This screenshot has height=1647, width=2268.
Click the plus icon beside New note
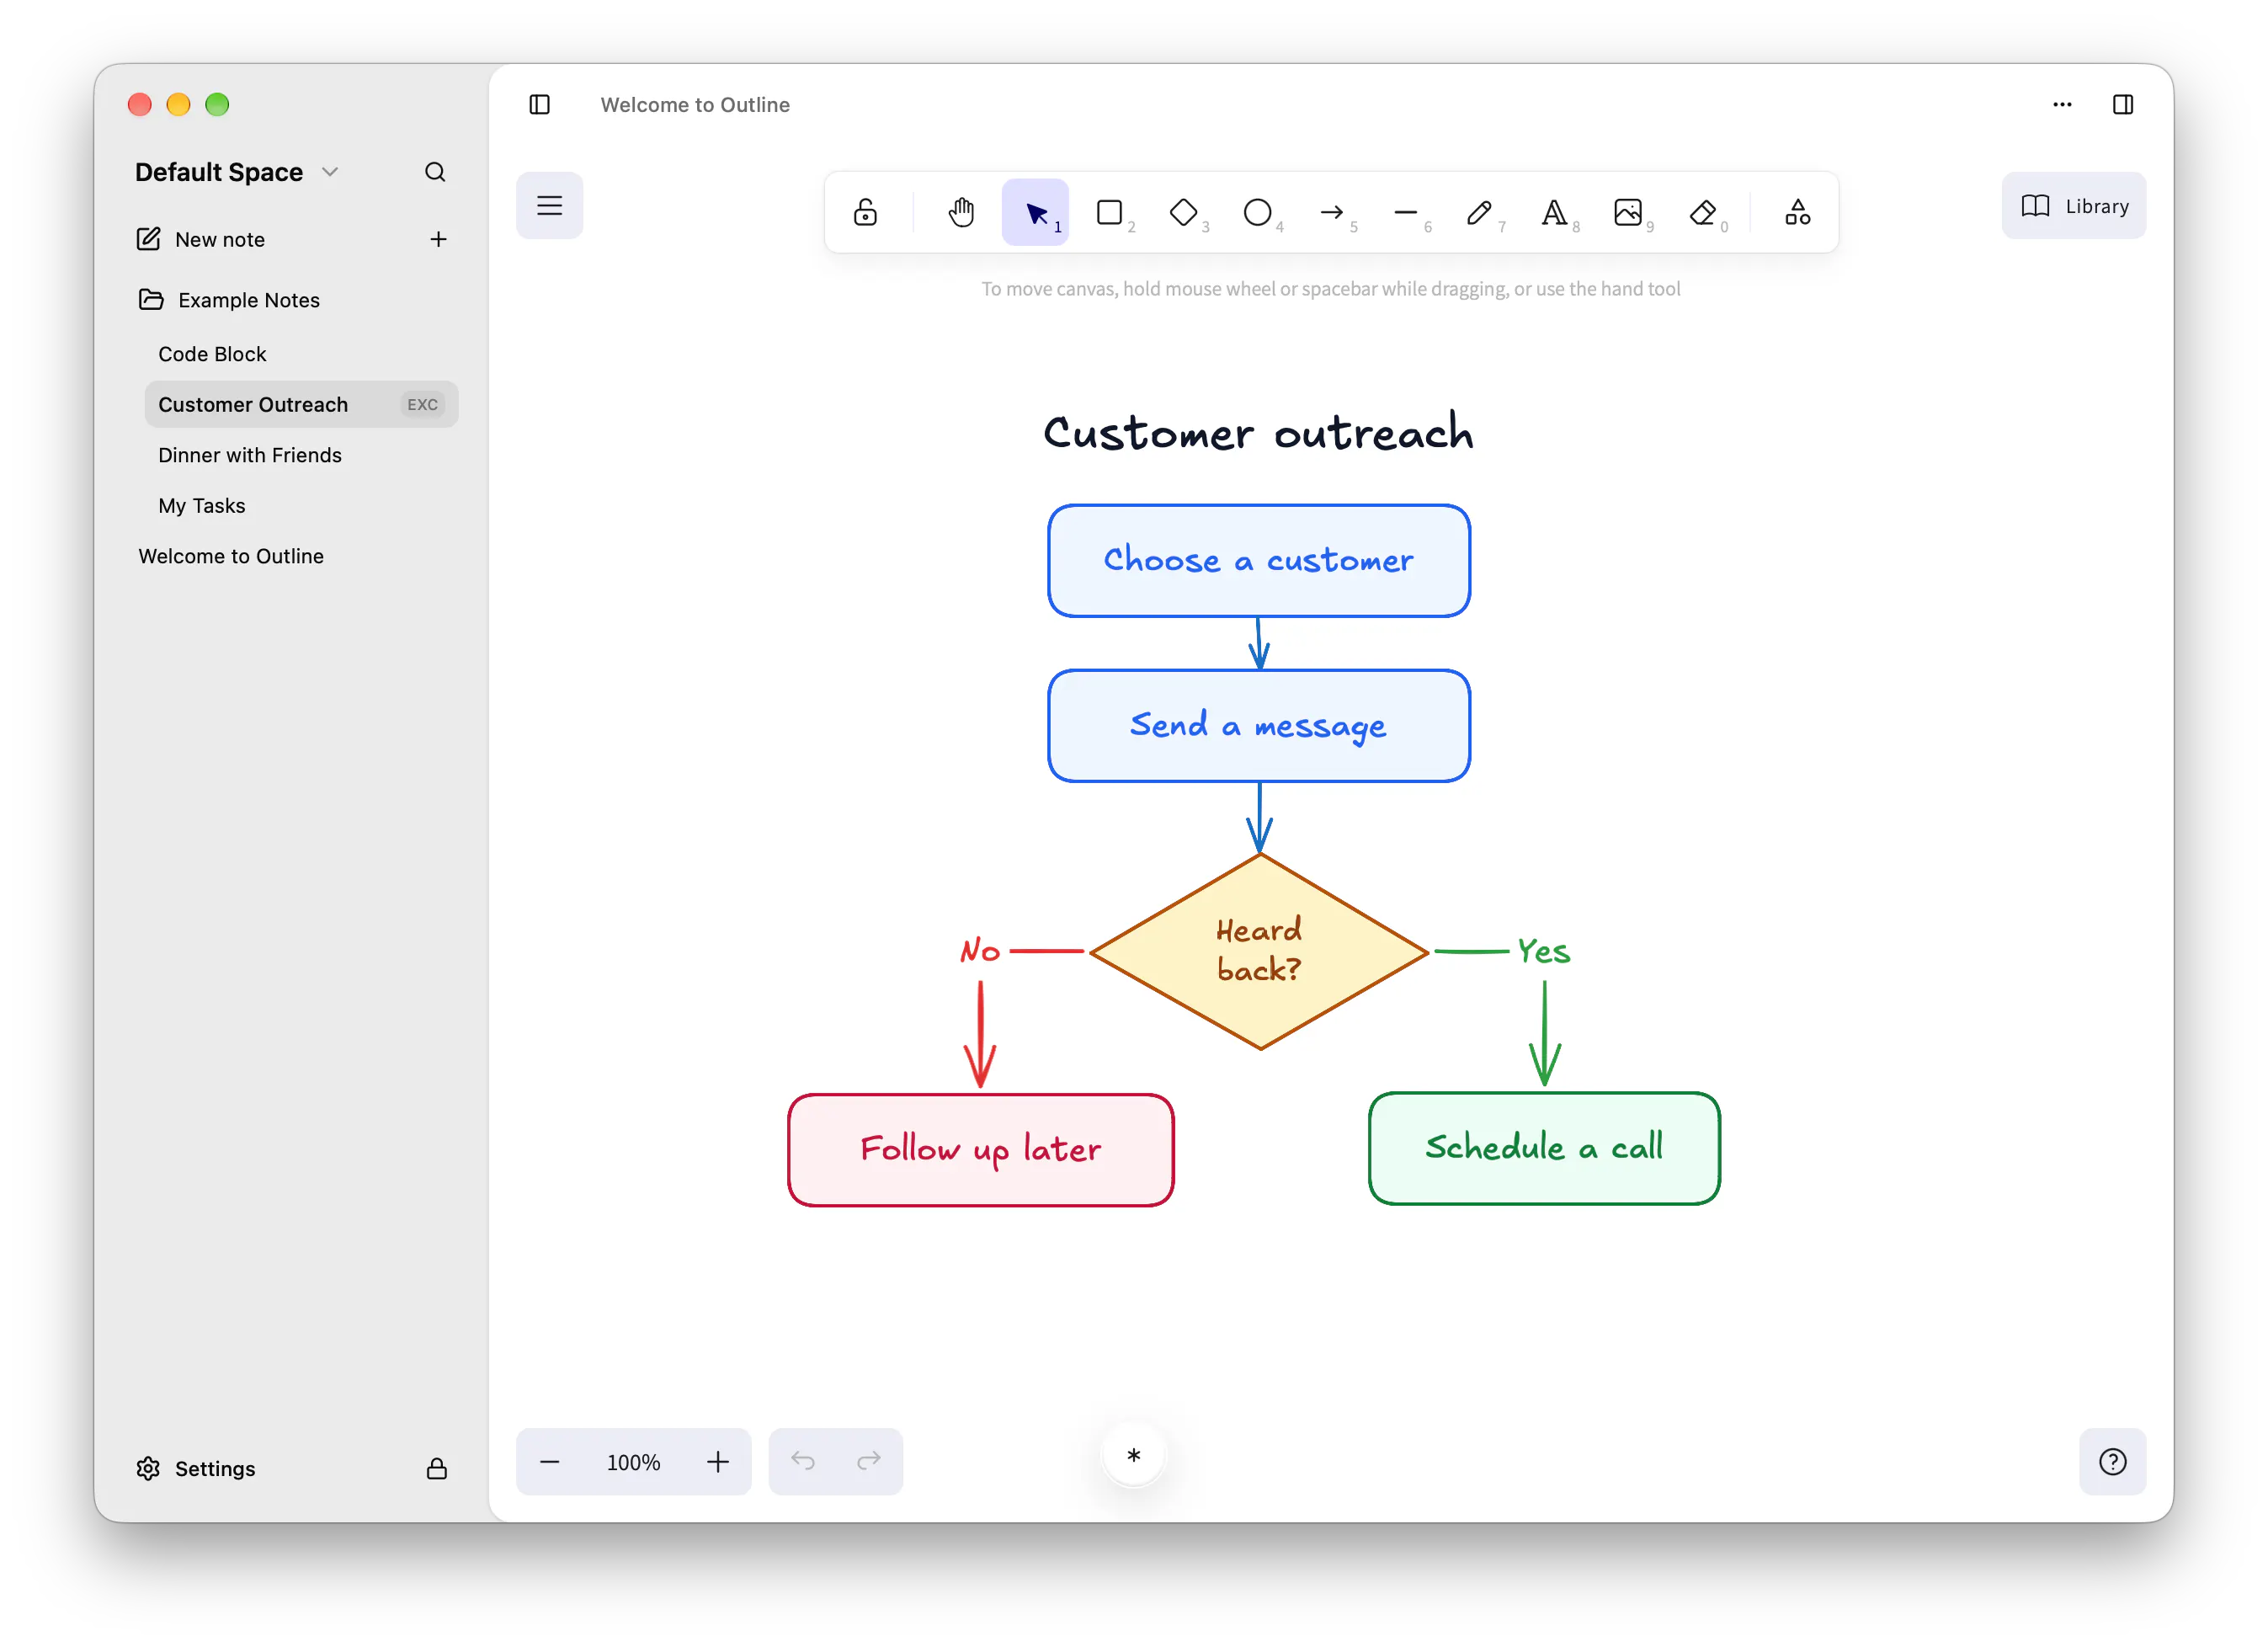click(x=438, y=239)
